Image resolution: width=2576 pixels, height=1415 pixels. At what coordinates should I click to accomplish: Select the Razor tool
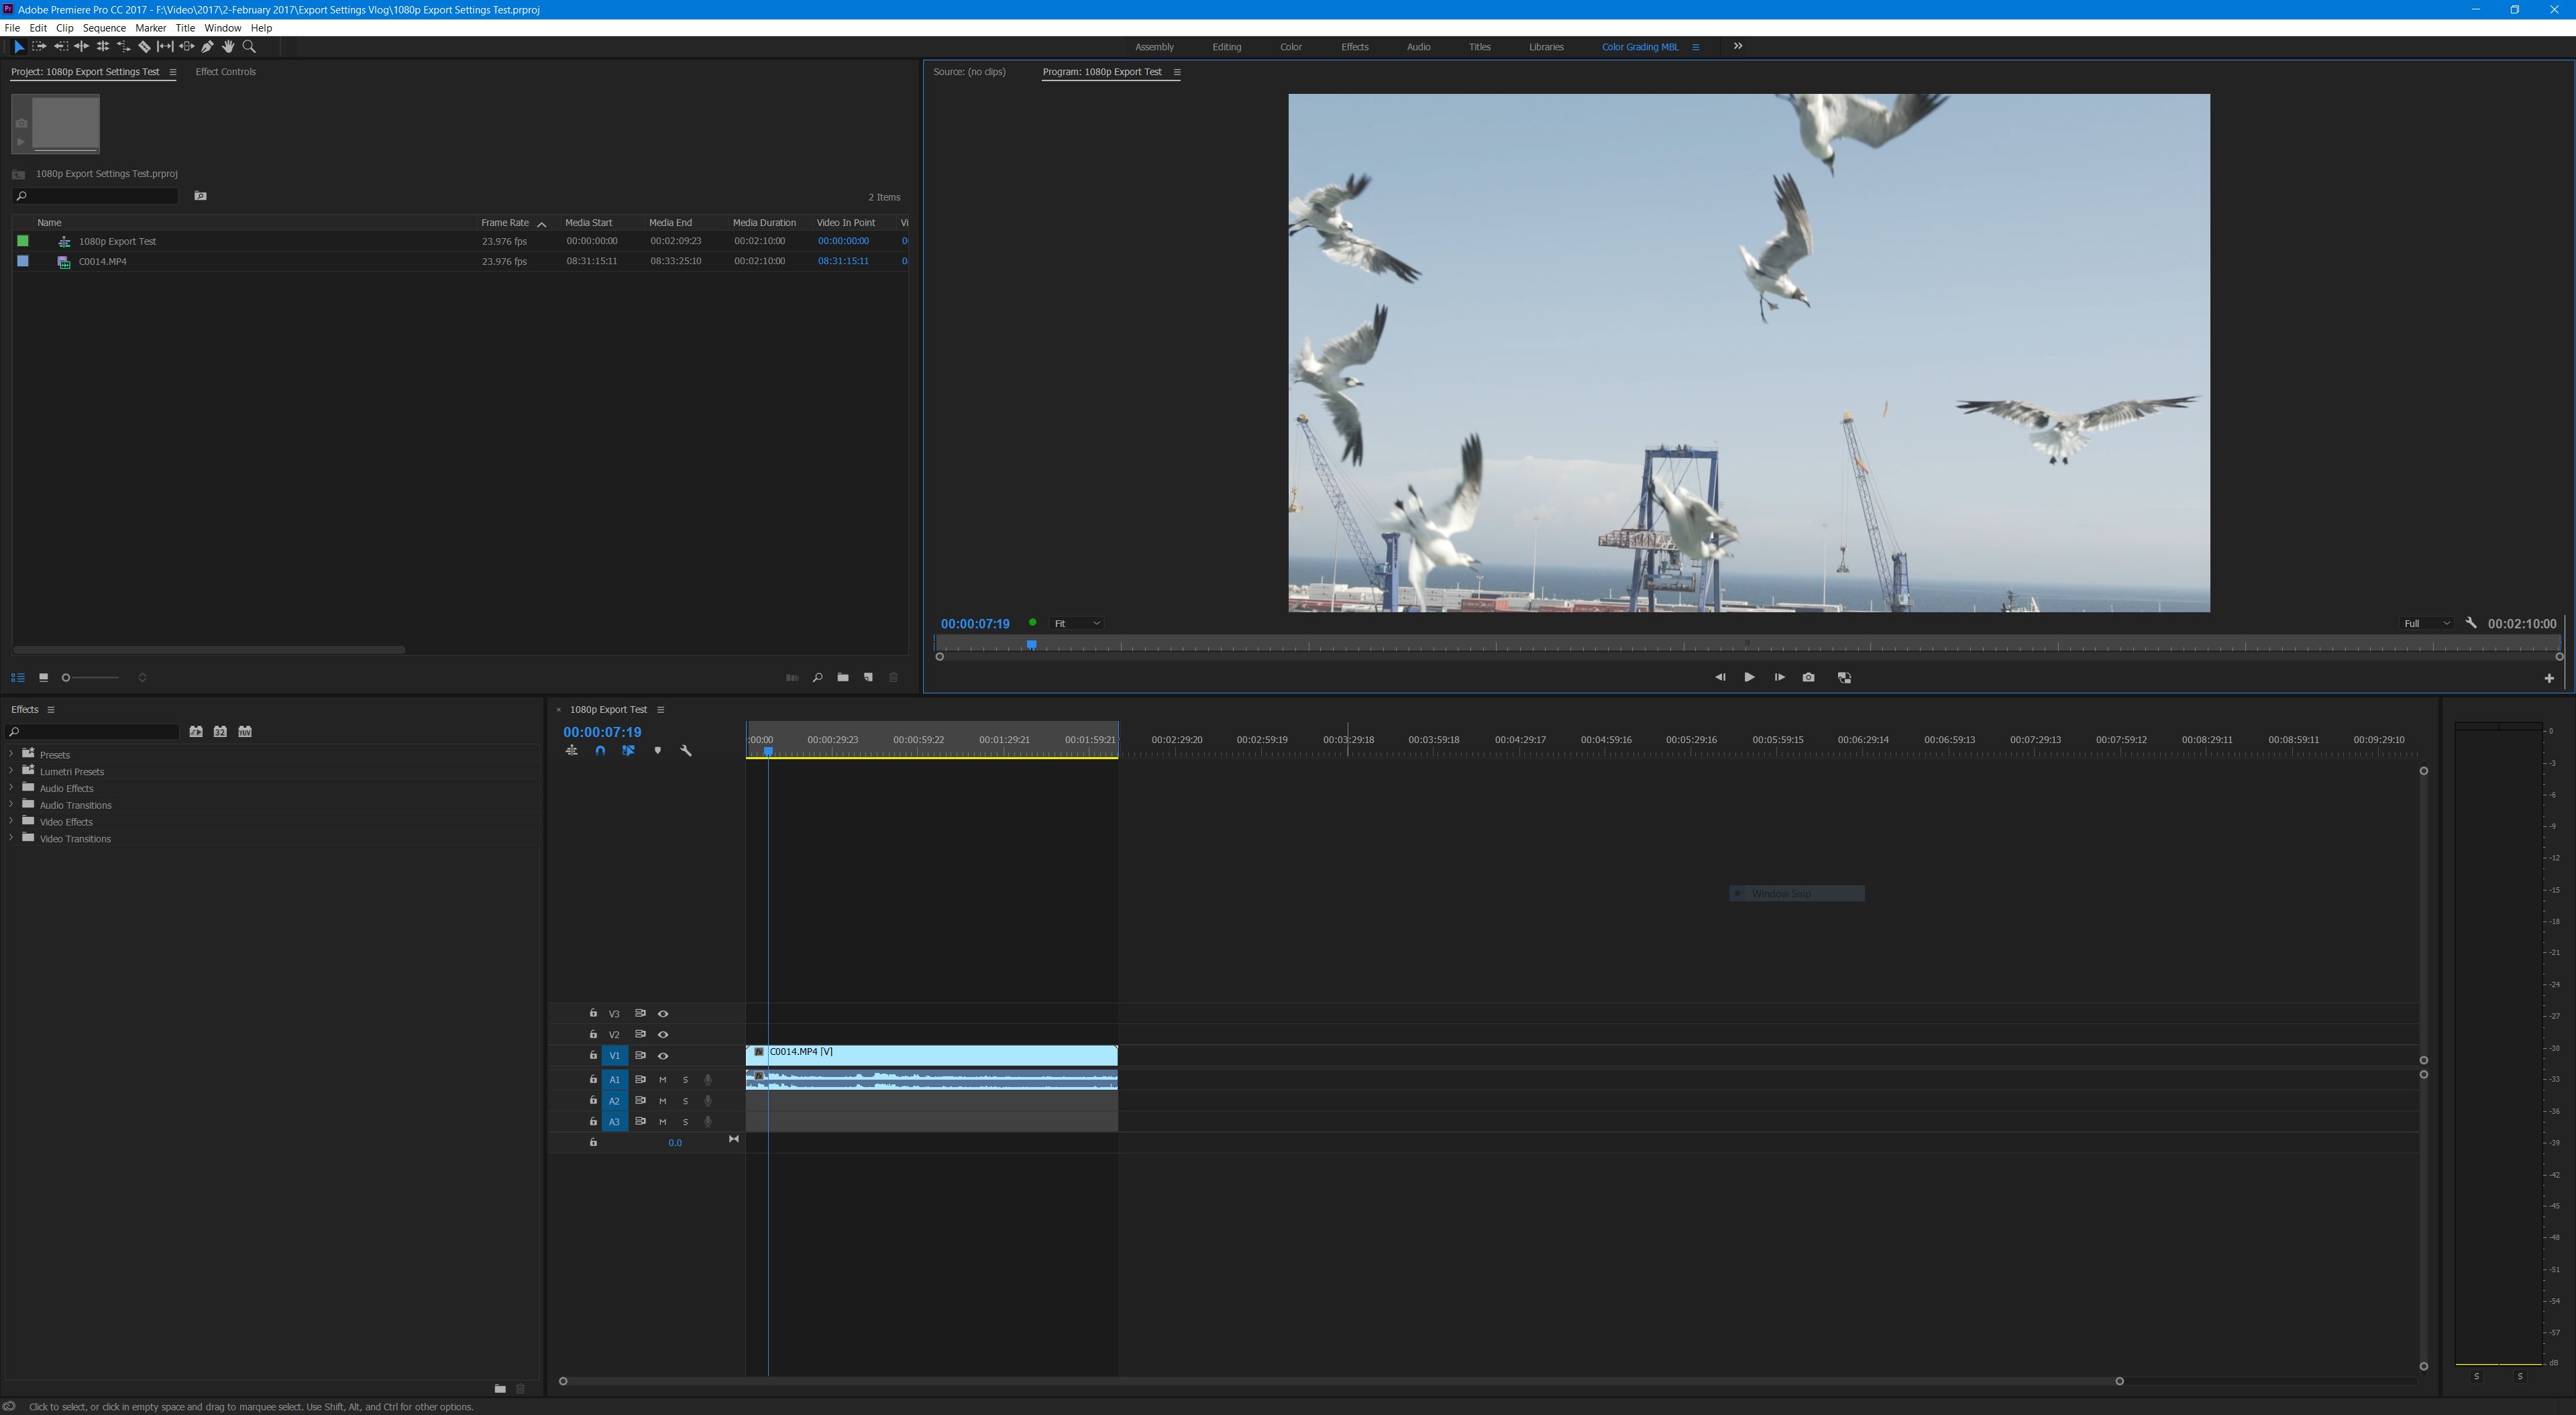[144, 47]
